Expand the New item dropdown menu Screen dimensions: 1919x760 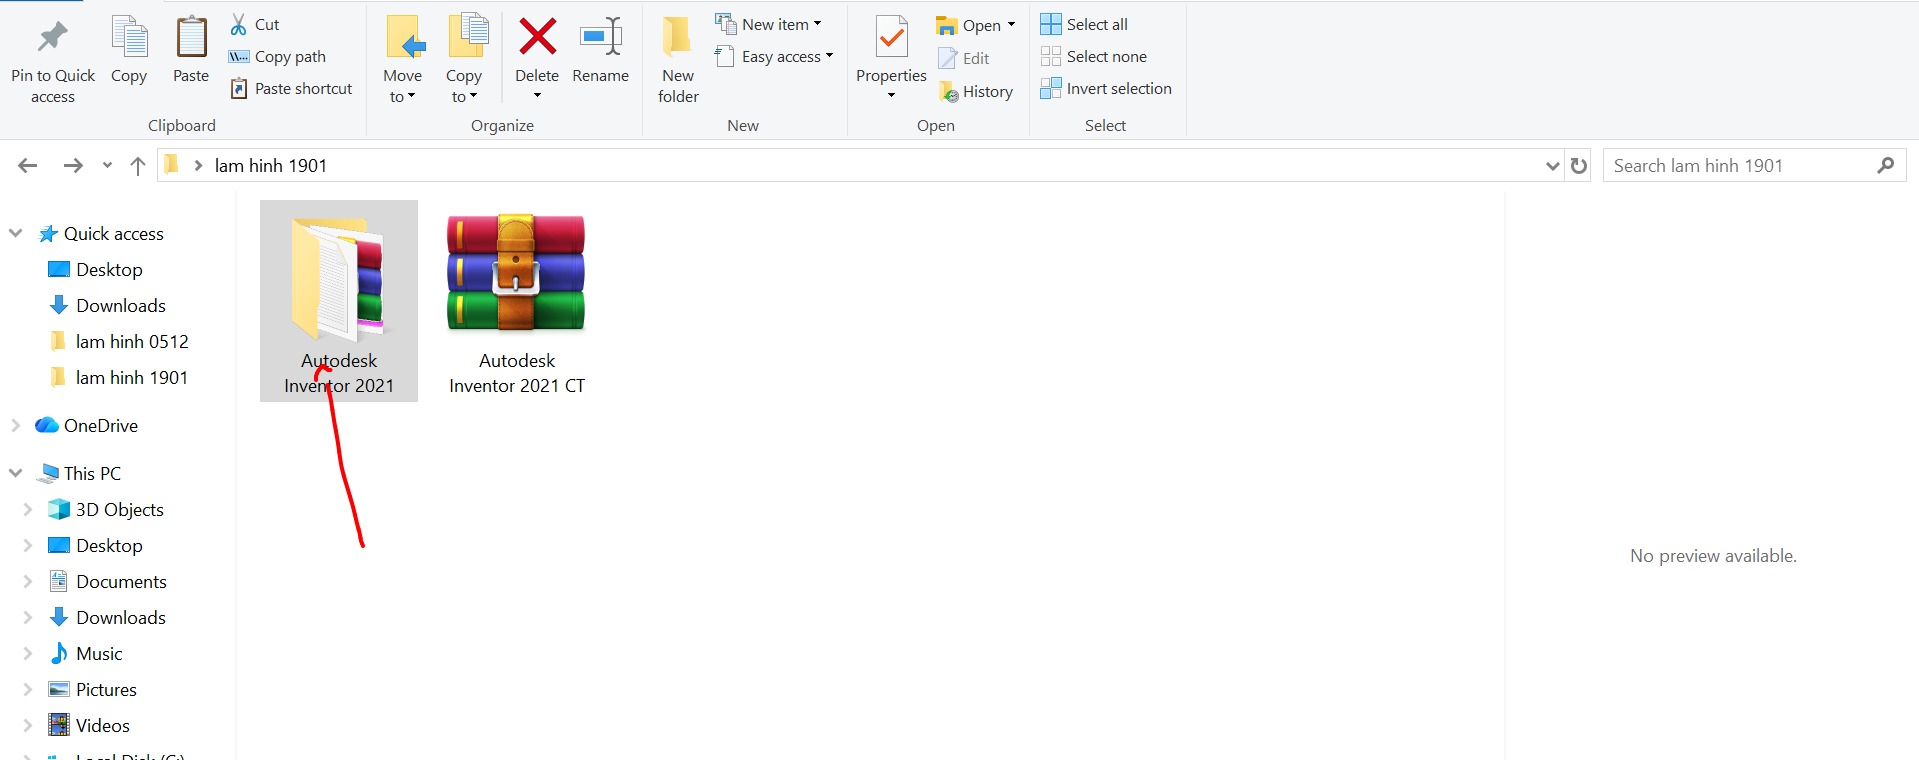[x=768, y=24]
